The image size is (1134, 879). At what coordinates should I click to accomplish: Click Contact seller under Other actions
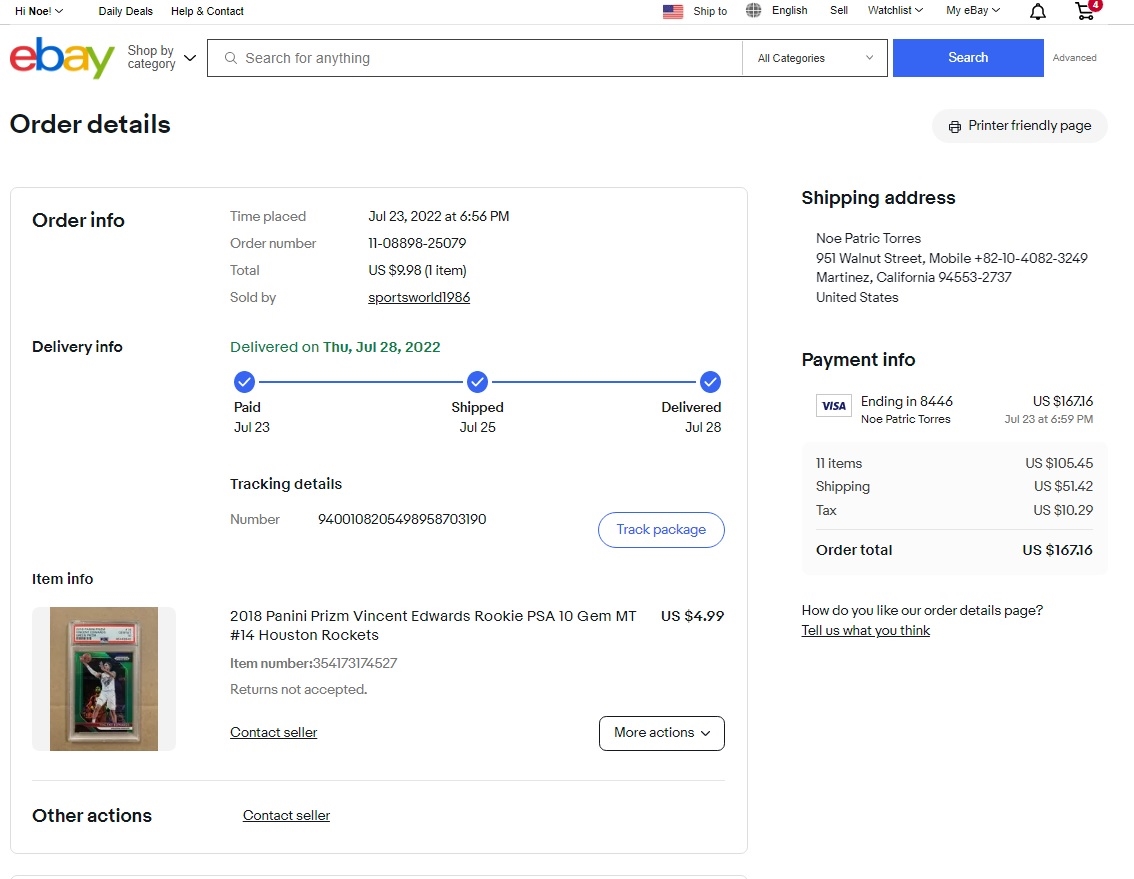point(286,815)
